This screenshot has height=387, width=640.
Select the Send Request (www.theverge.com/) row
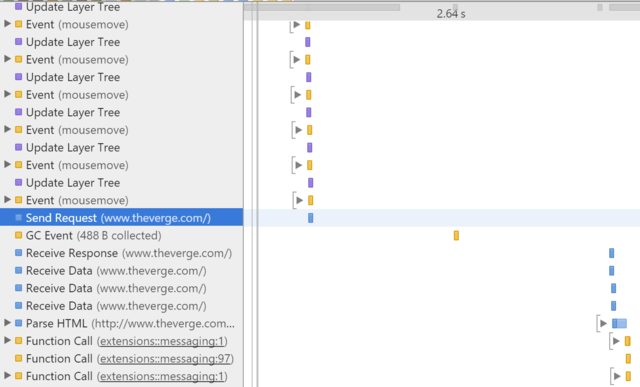point(121,218)
